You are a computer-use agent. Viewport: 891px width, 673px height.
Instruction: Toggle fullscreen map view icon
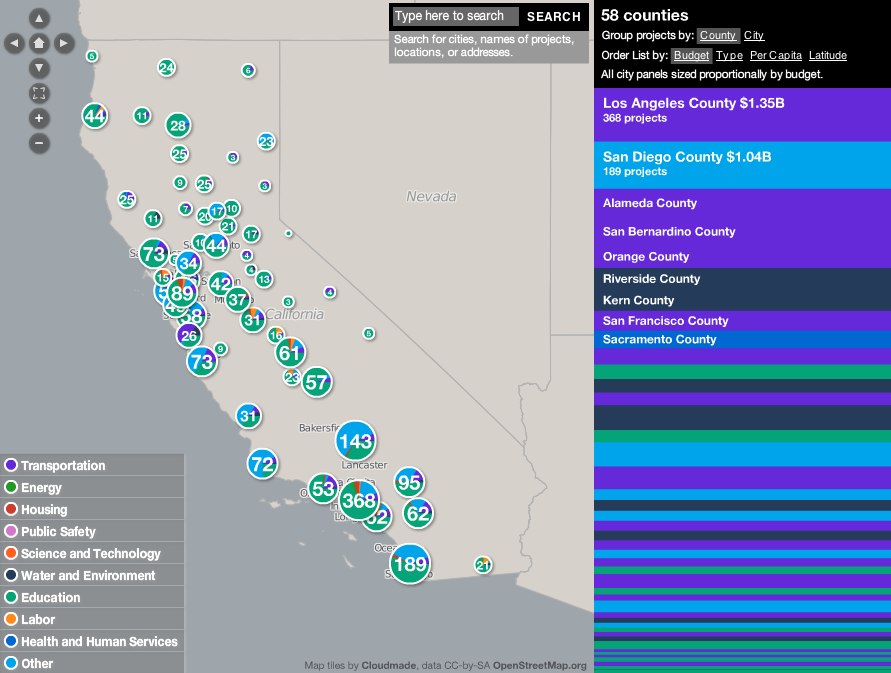[39, 93]
